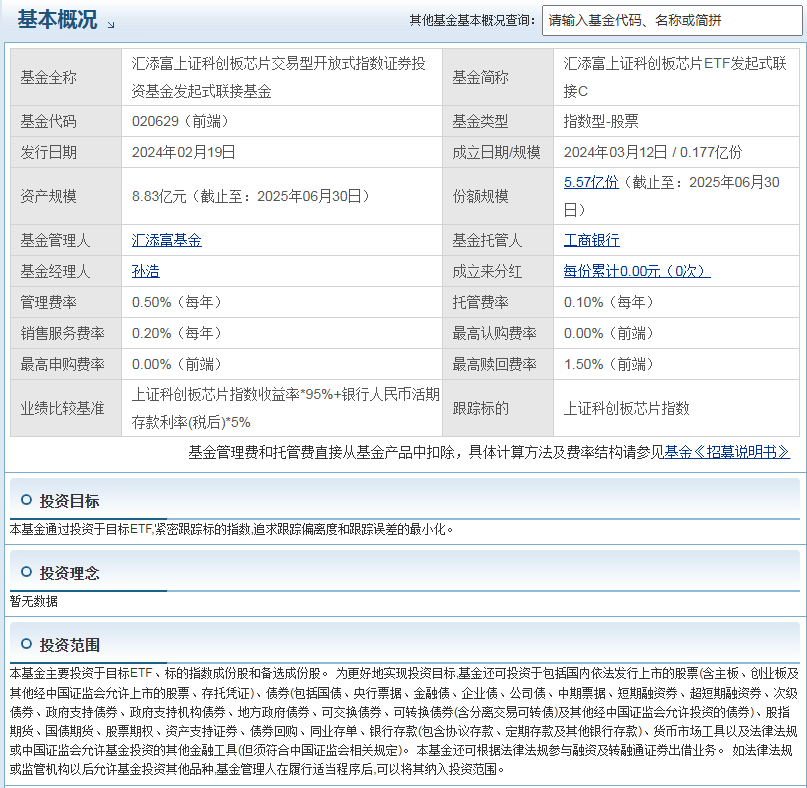Click the circle icon beside 投资范围
Viewport: 807px width, 788px height.
coord(26,644)
